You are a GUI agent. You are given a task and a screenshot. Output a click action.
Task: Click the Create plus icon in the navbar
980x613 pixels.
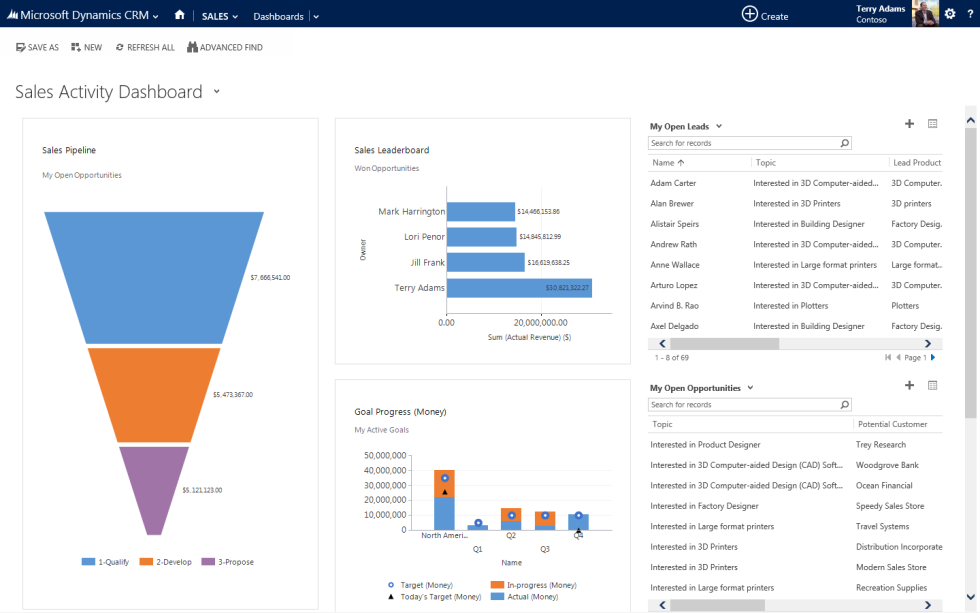coord(749,14)
